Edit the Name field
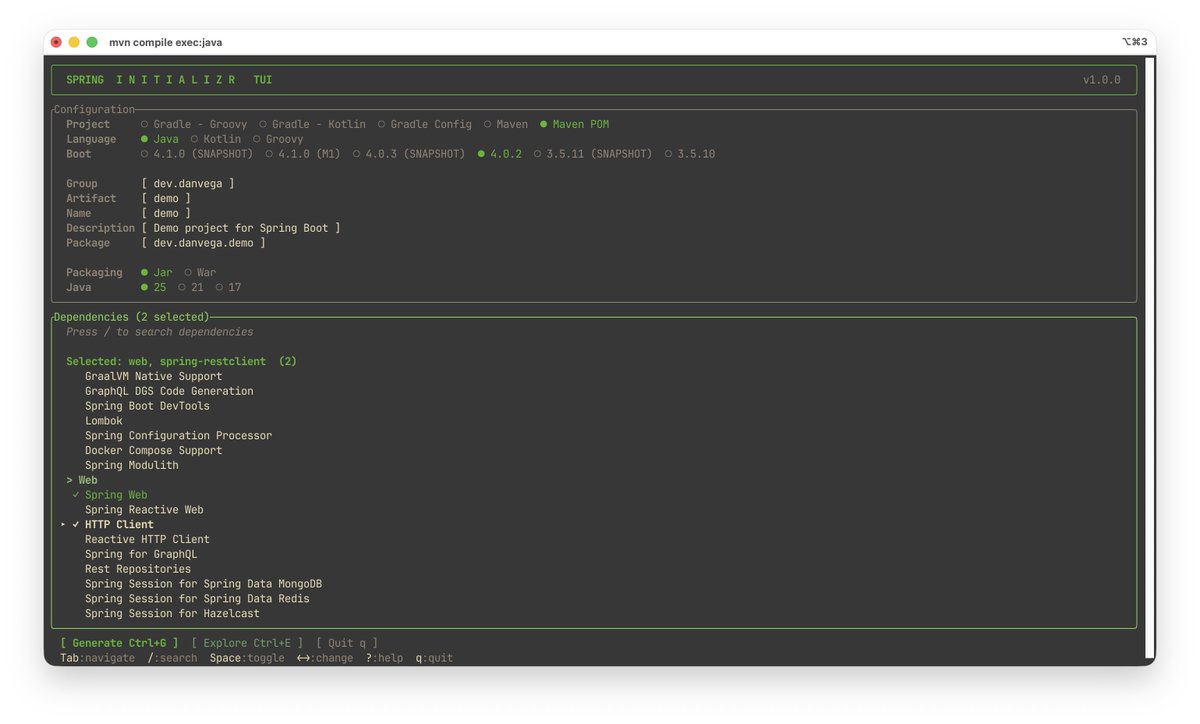The width and height of the screenshot is (1200, 724). point(166,213)
